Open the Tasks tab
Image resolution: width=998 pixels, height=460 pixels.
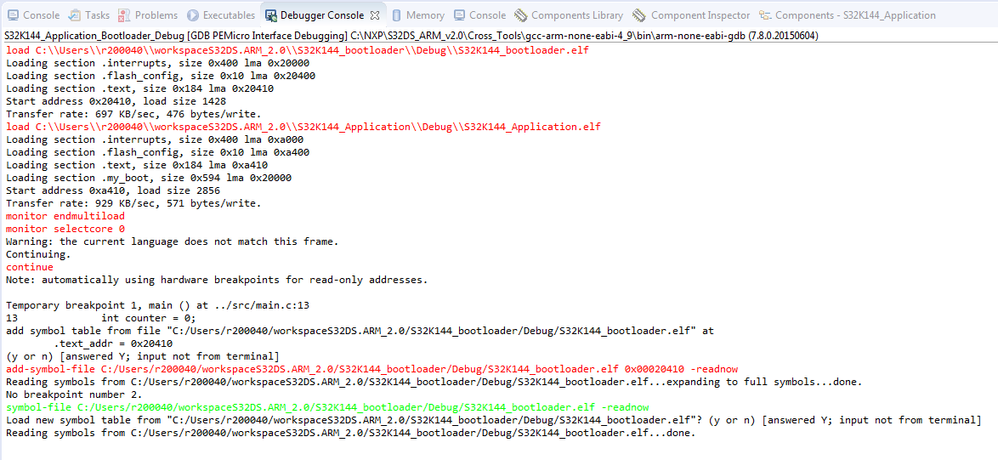point(88,15)
